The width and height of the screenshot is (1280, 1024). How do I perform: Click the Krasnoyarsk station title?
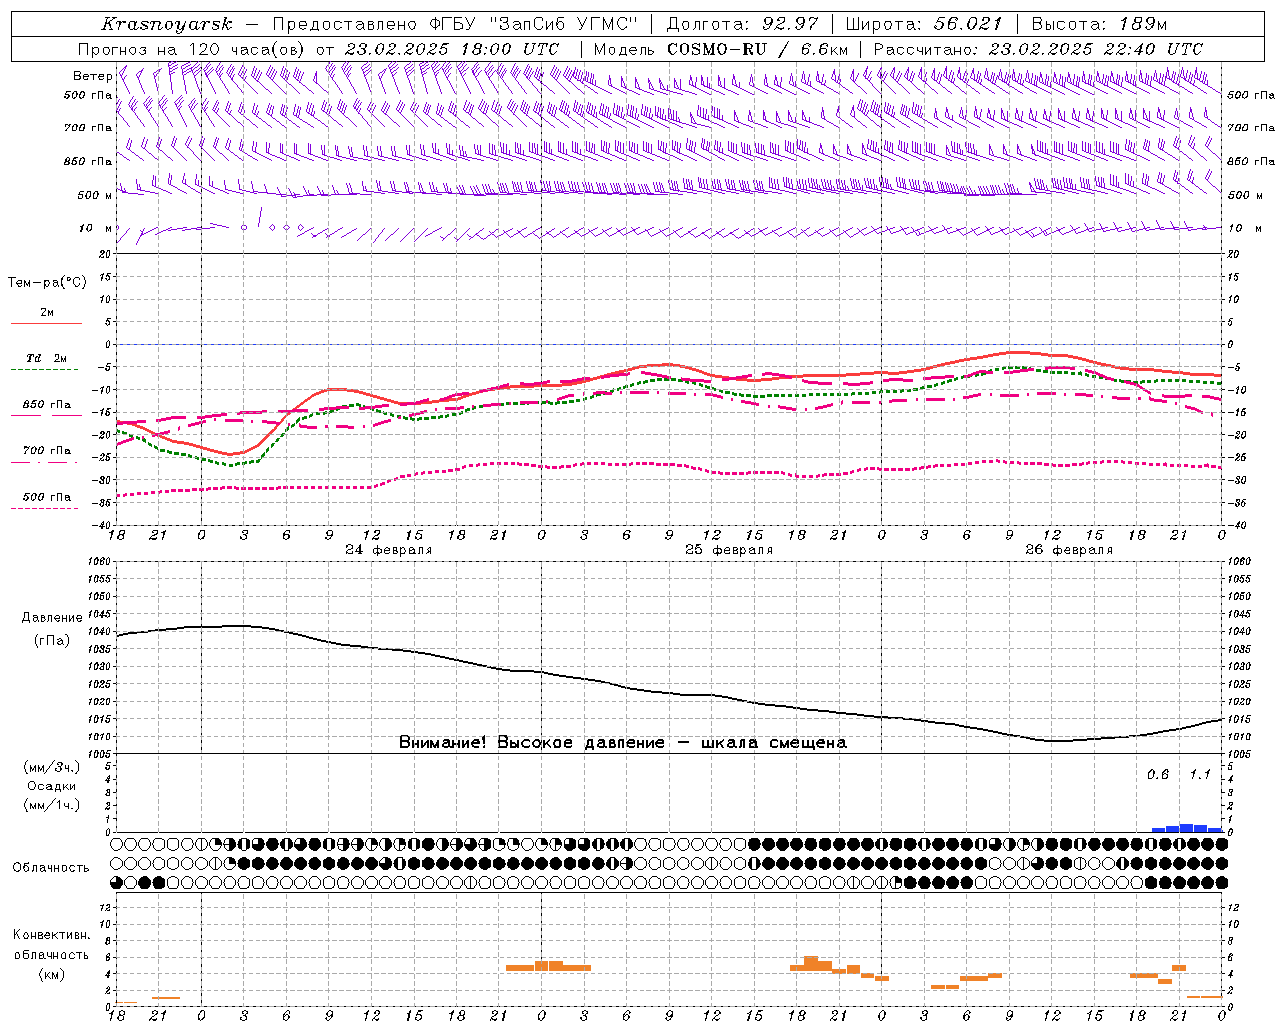click(x=166, y=24)
